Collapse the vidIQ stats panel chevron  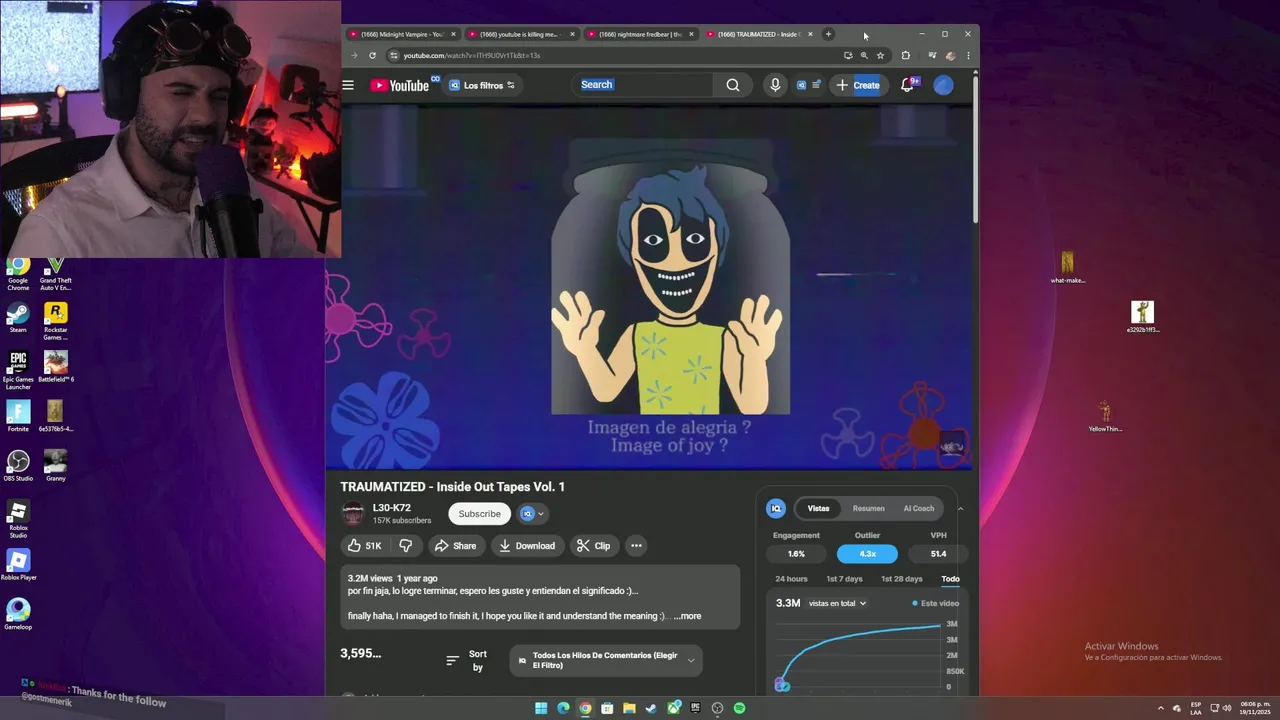[x=960, y=509]
